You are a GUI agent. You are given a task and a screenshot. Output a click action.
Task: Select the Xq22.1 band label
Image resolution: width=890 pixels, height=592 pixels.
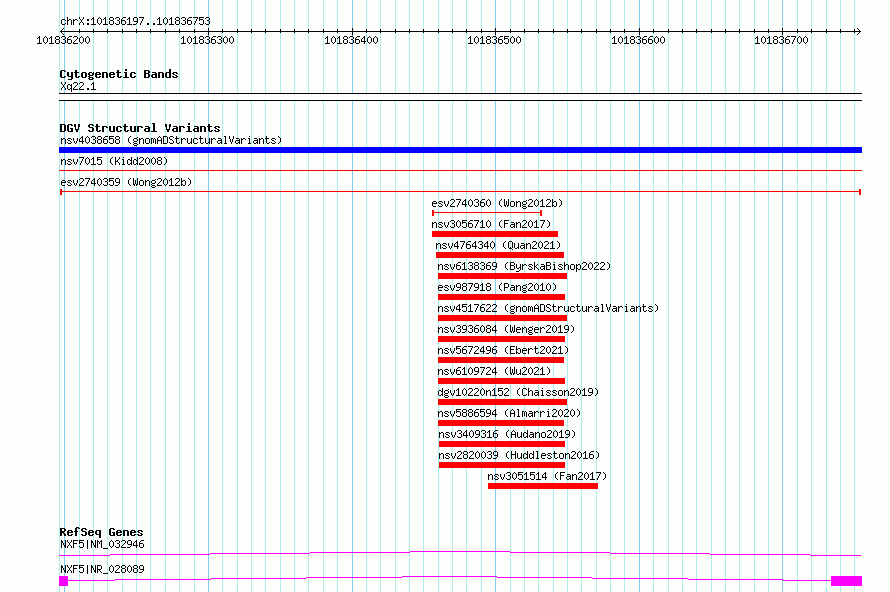(x=78, y=86)
